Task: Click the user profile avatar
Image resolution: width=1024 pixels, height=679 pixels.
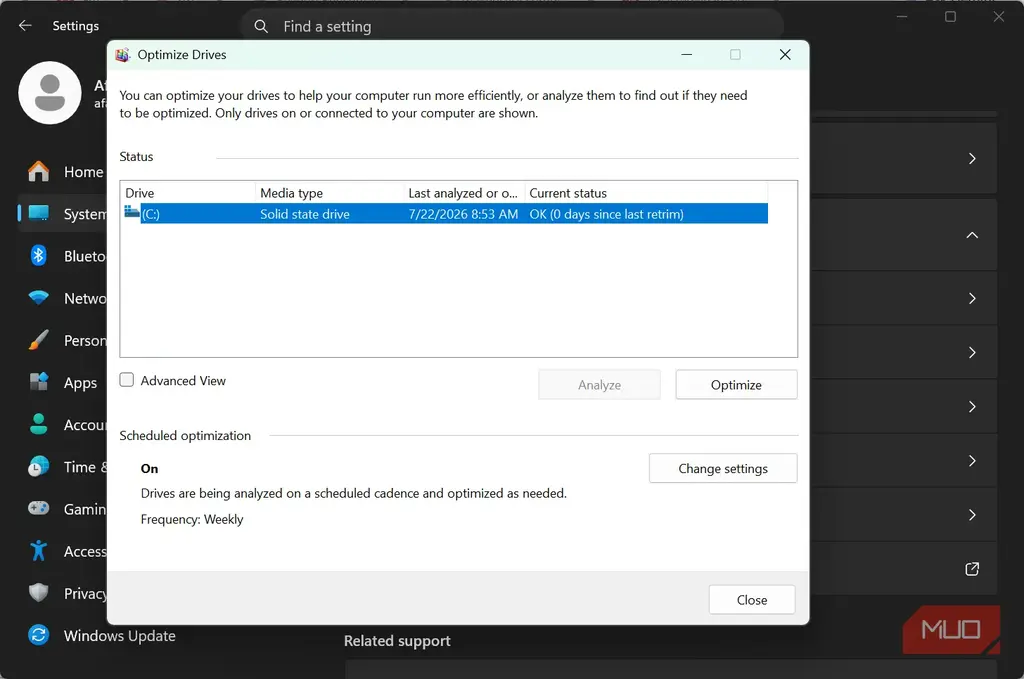Action: (50, 93)
